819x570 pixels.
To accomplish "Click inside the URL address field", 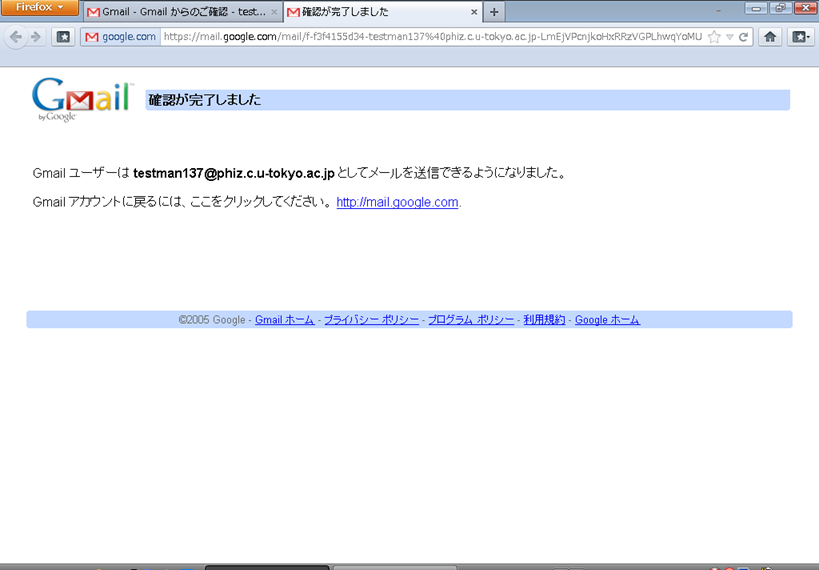I will tap(432, 37).
